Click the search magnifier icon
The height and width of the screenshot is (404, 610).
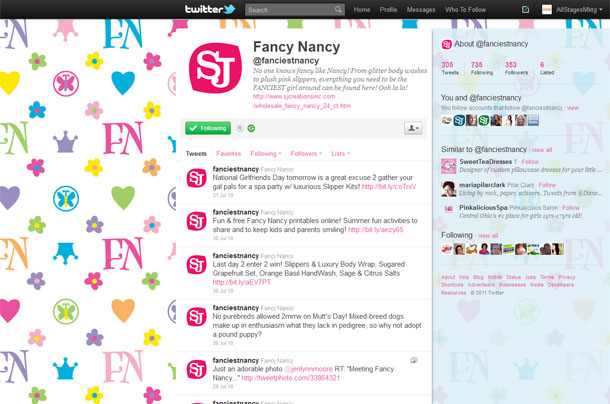click(338, 9)
